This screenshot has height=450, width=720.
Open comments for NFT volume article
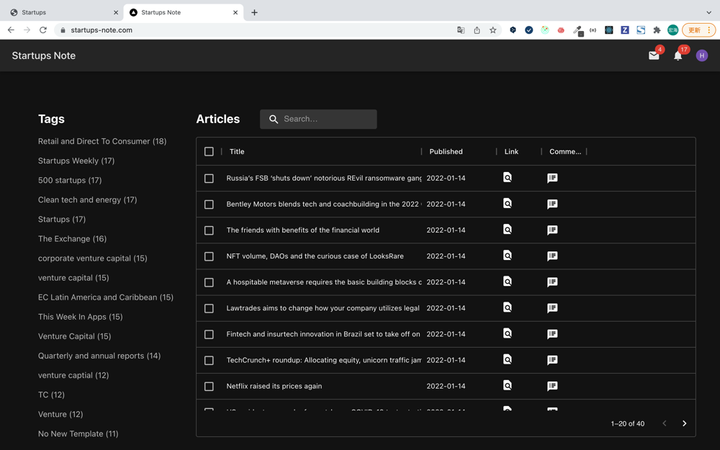click(552, 256)
